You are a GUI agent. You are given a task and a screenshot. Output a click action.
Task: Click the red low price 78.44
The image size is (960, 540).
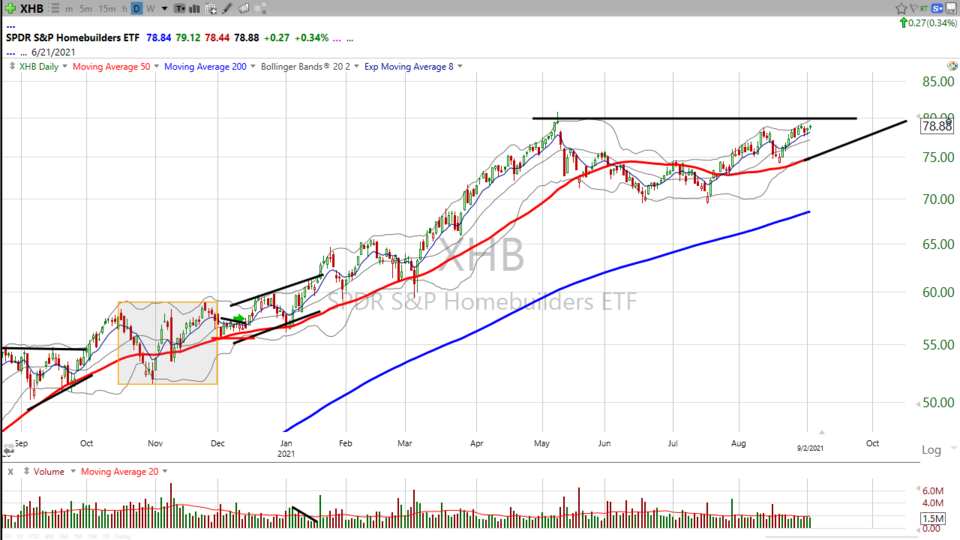(217, 38)
